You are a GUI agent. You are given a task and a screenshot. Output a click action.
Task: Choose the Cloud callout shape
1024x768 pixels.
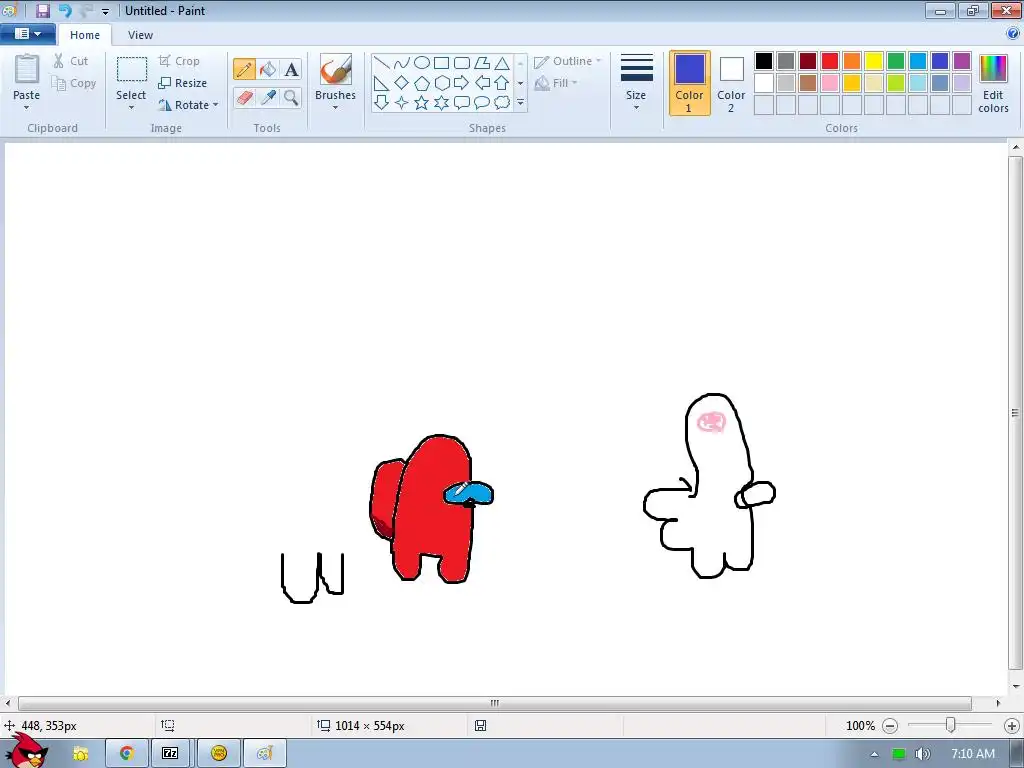click(502, 103)
